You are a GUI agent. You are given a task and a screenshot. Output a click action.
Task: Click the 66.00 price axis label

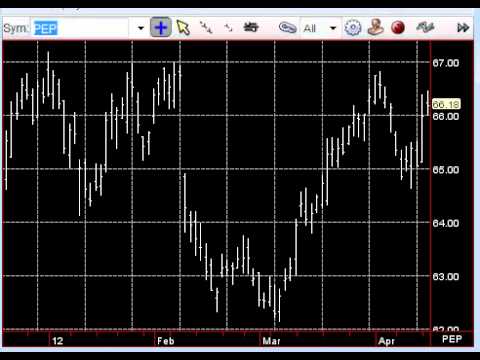446,116
